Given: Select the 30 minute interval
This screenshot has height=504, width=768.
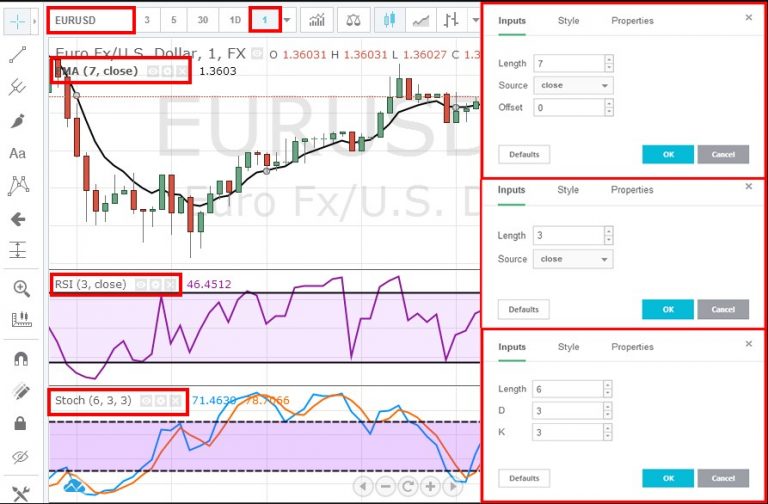Looking at the screenshot, I should (203, 20).
